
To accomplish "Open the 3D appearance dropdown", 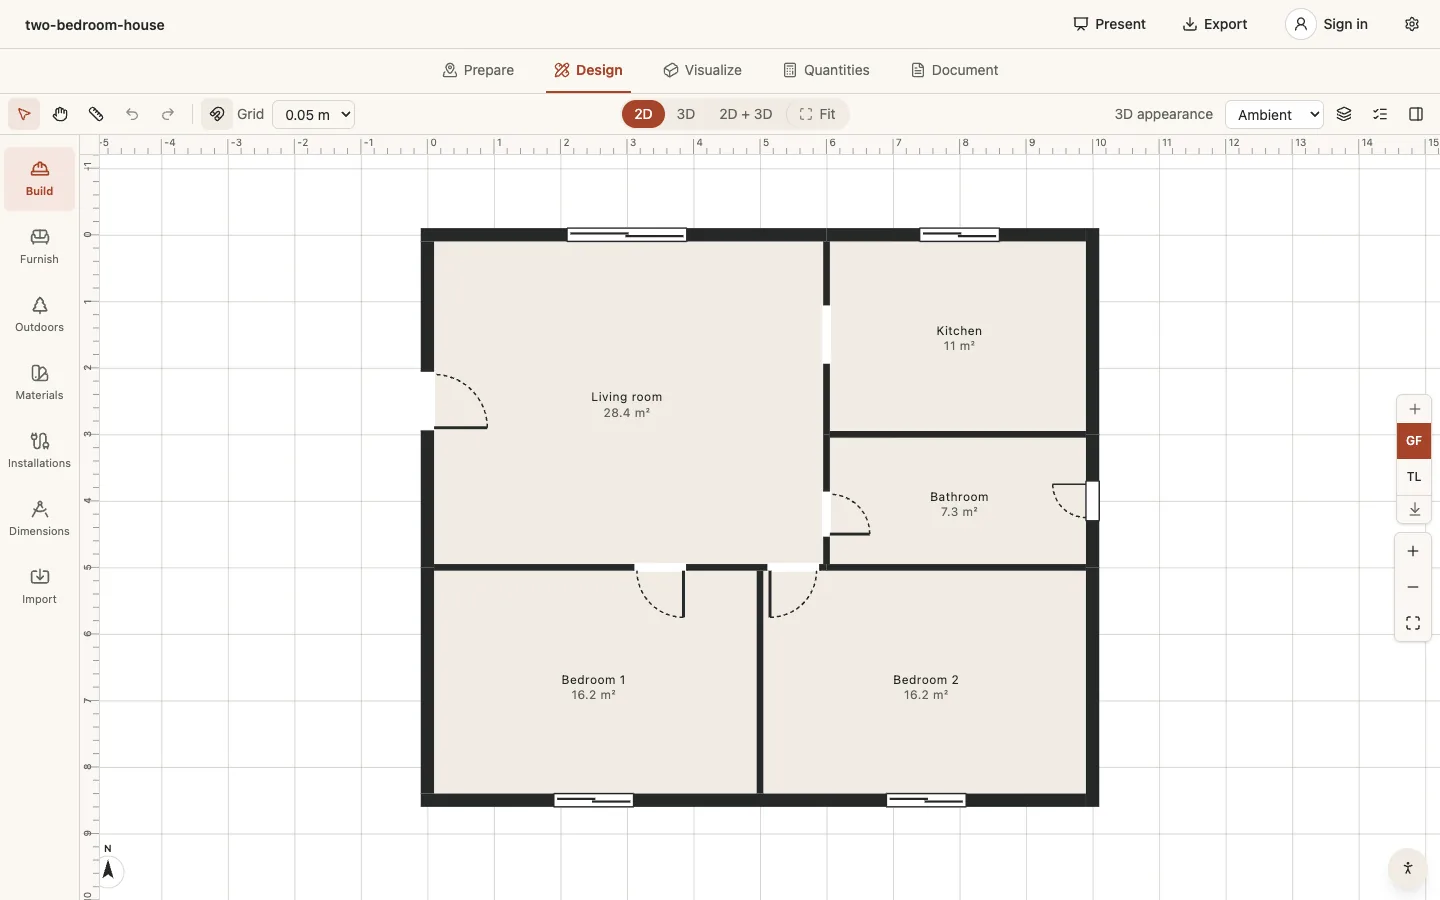I will (1274, 114).
